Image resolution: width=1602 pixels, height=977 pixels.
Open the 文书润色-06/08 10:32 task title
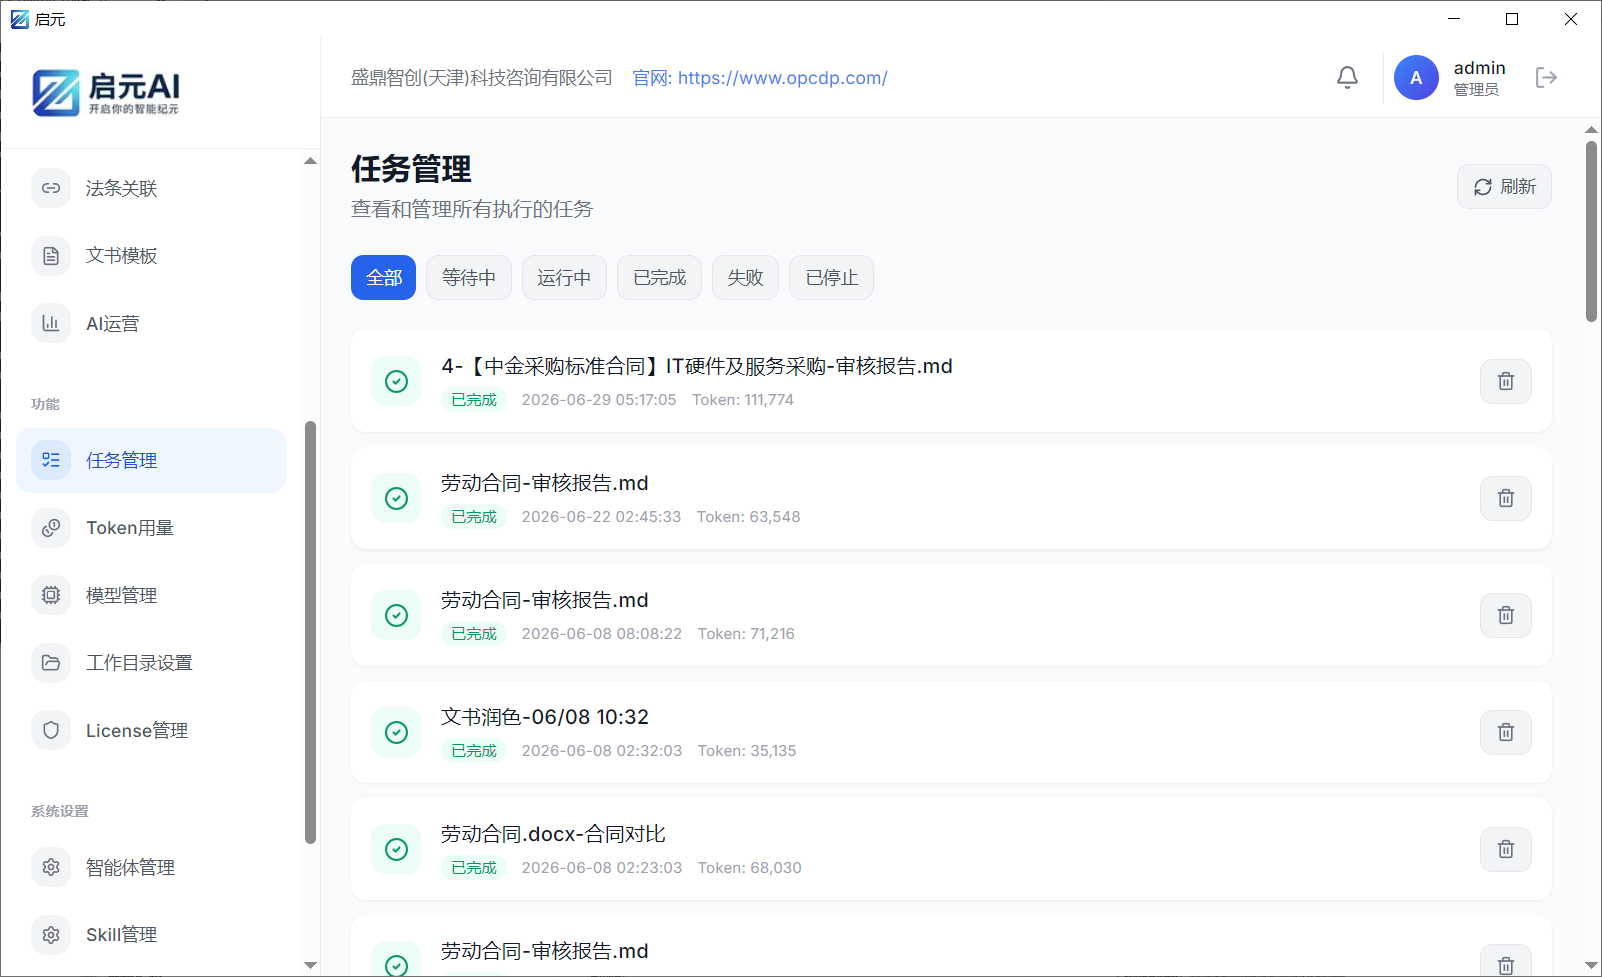[545, 717]
